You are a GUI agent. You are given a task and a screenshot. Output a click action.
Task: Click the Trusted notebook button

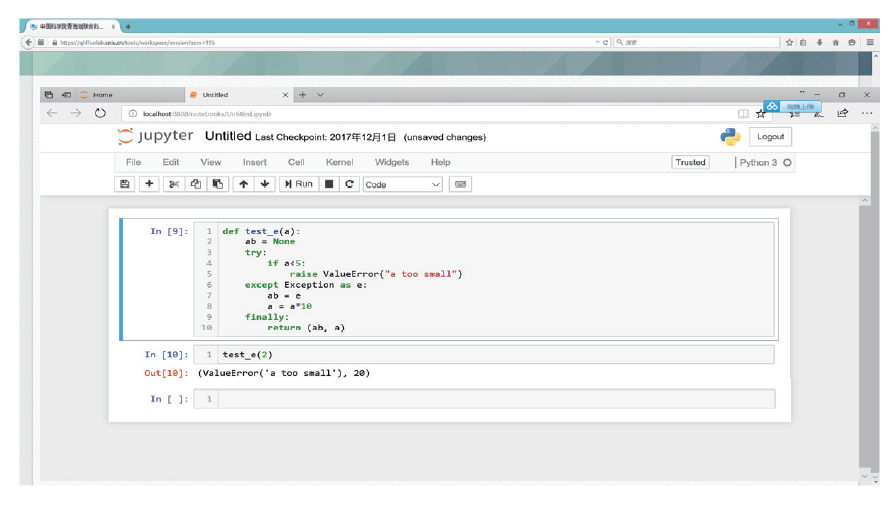point(690,162)
